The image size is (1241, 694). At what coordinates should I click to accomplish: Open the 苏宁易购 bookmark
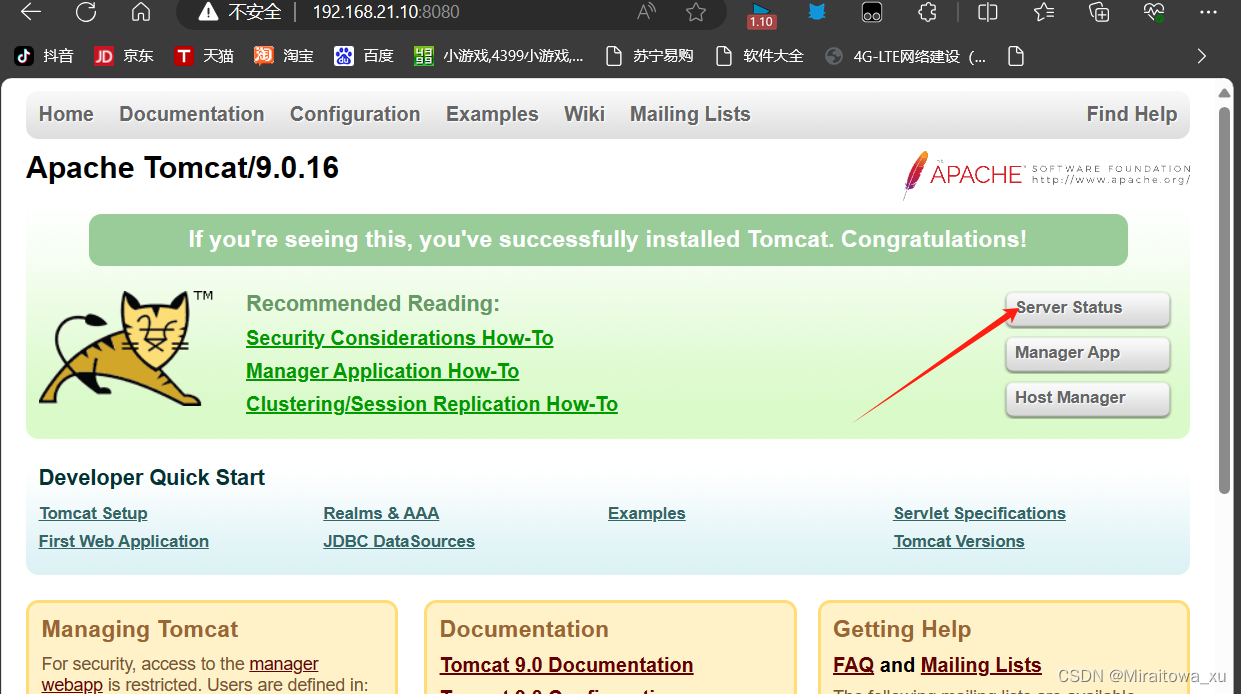(650, 56)
